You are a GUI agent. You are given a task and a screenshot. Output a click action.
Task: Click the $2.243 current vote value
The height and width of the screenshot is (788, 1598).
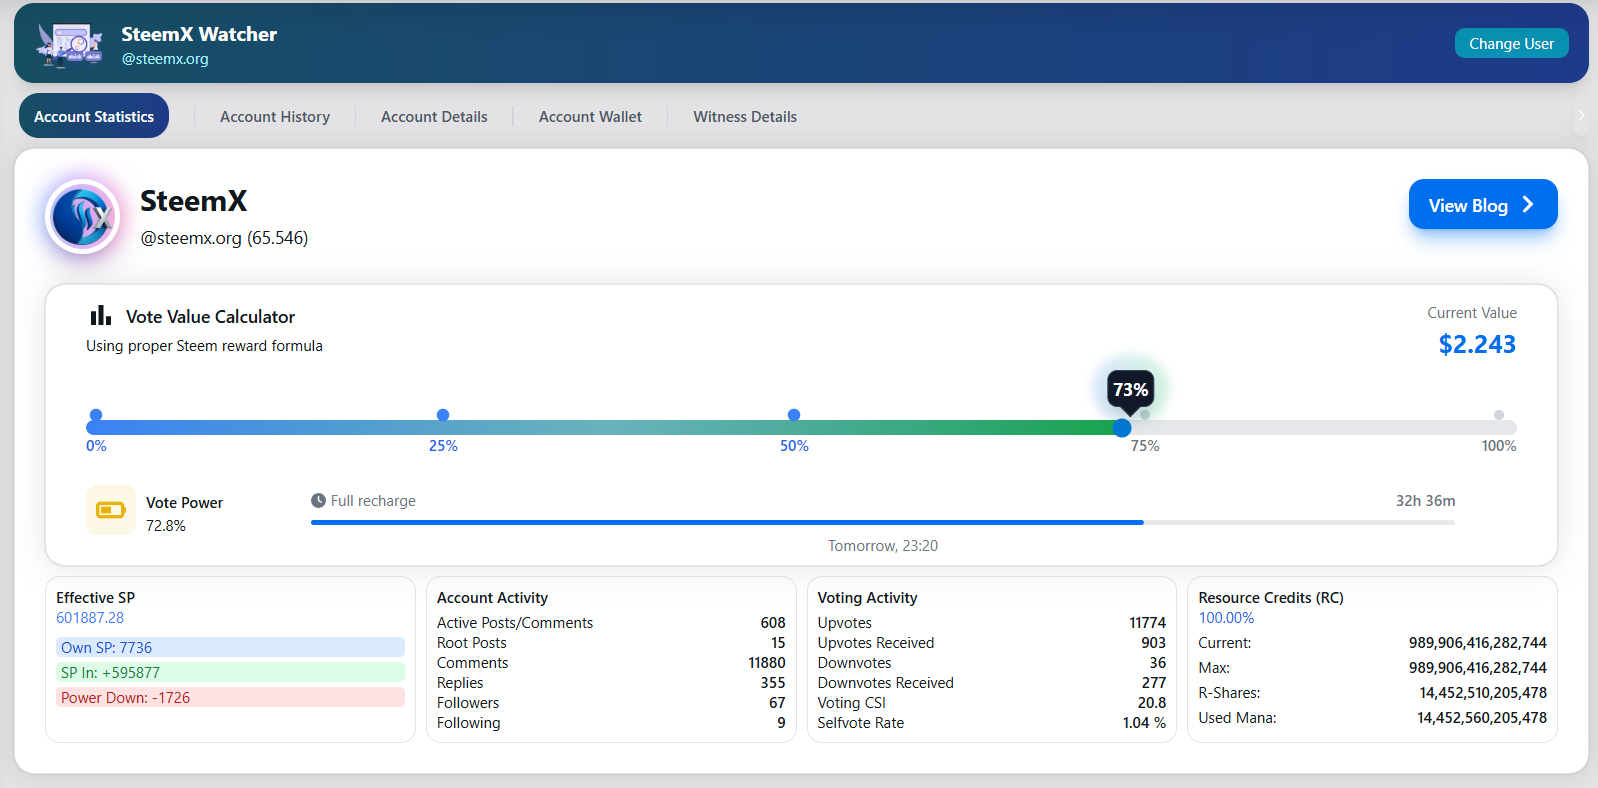point(1477,344)
